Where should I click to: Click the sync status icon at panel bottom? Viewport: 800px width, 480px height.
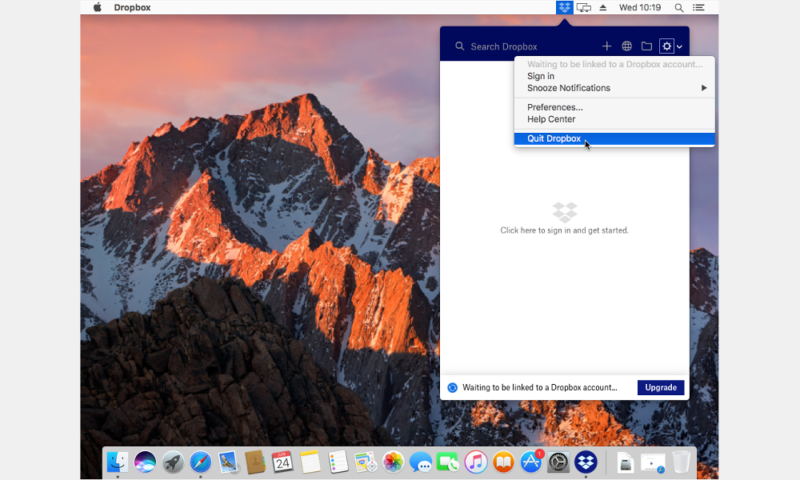pyautogui.click(x=452, y=388)
